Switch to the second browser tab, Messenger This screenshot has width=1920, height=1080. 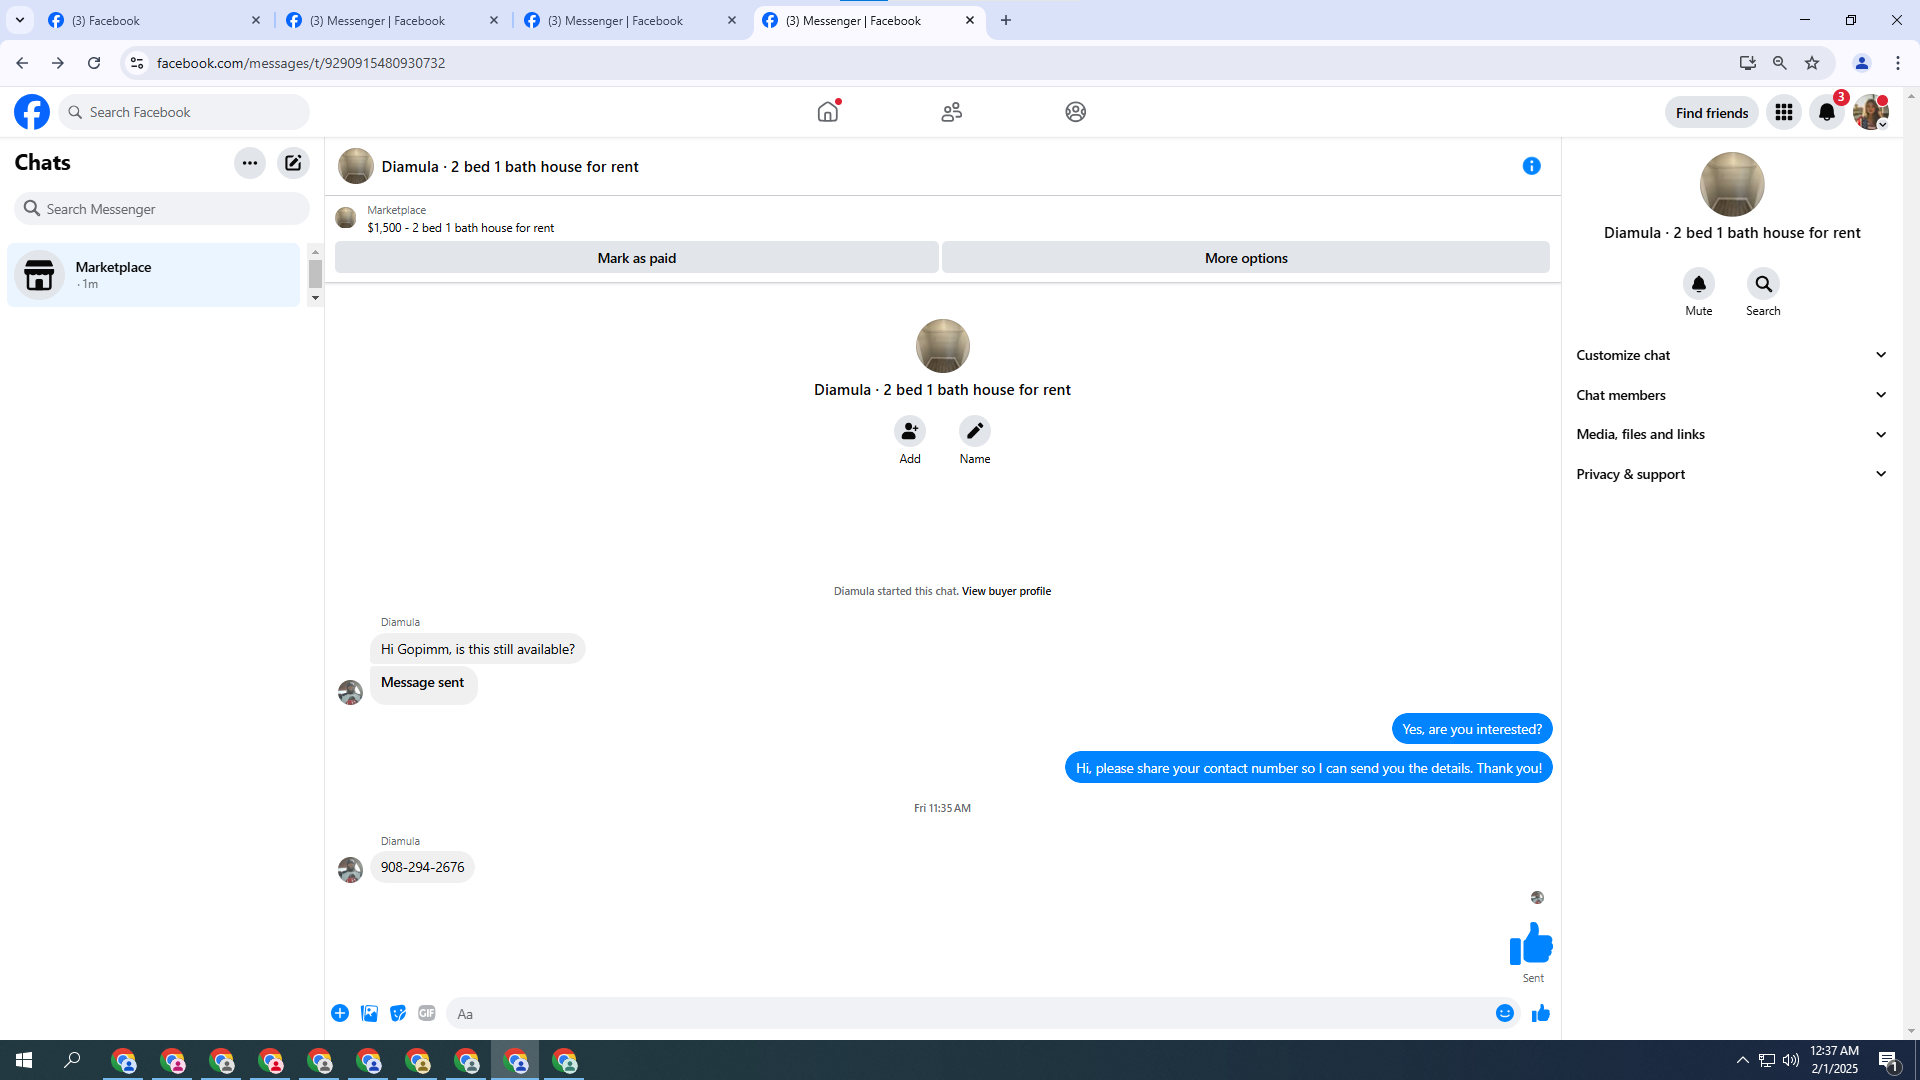tap(392, 20)
